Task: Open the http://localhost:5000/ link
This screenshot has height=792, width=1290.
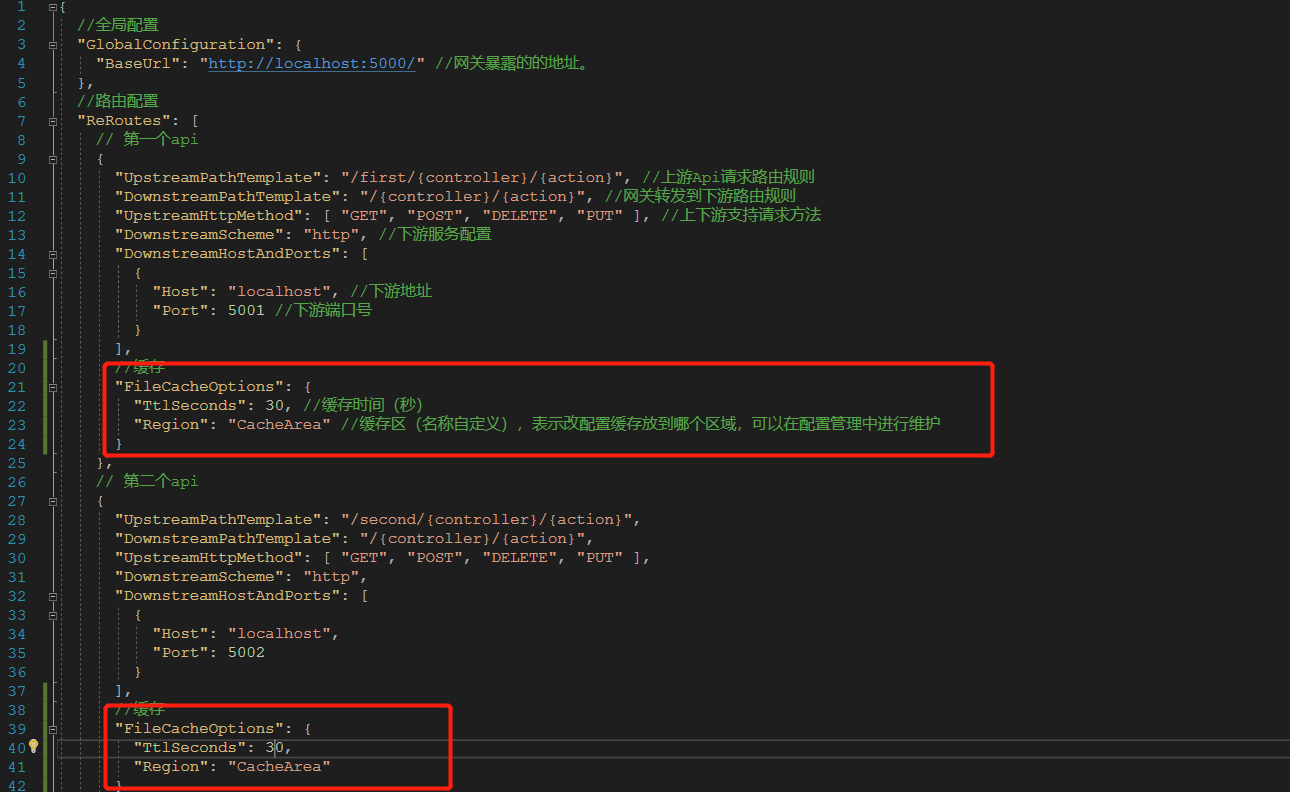Action: pos(311,64)
